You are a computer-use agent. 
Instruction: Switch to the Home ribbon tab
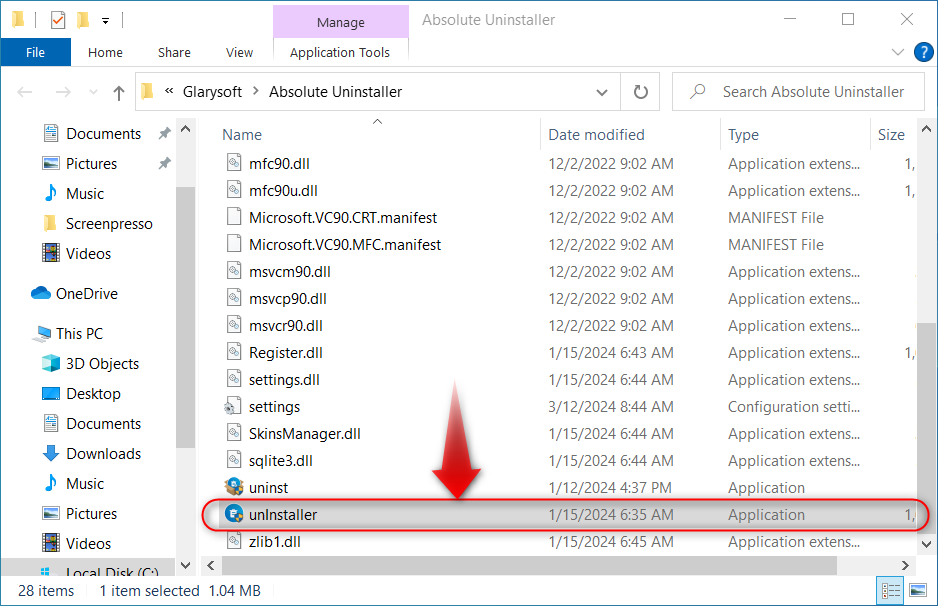coord(105,52)
